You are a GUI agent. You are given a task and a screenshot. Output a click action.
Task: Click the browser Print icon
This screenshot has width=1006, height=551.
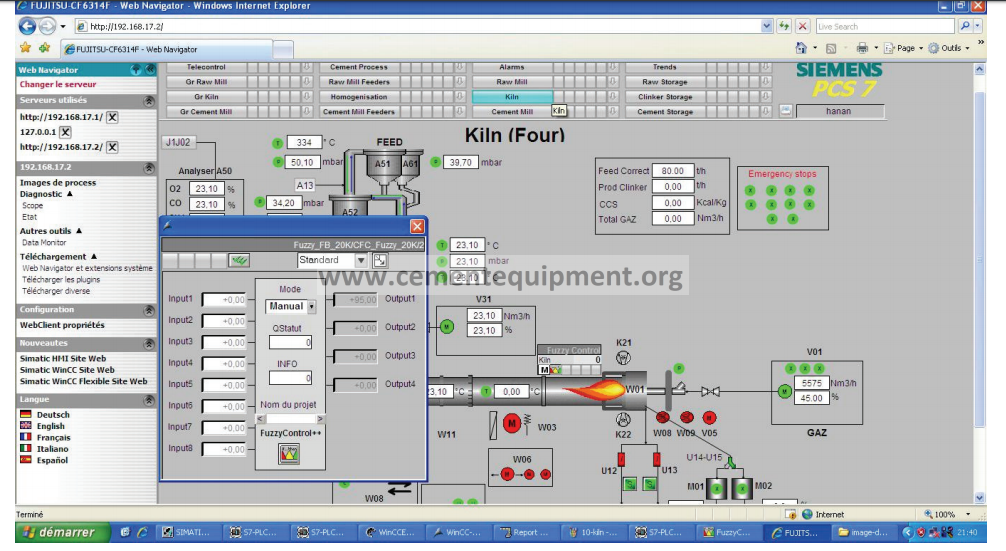point(862,48)
